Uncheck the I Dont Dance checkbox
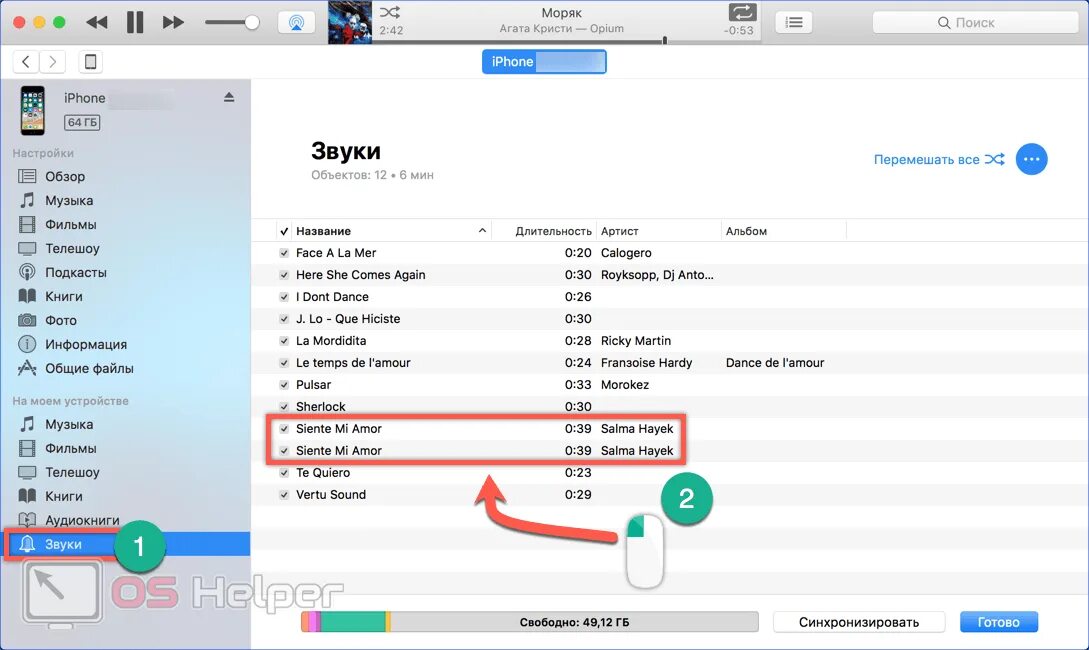Screen dimensions: 1089x650 284,297
